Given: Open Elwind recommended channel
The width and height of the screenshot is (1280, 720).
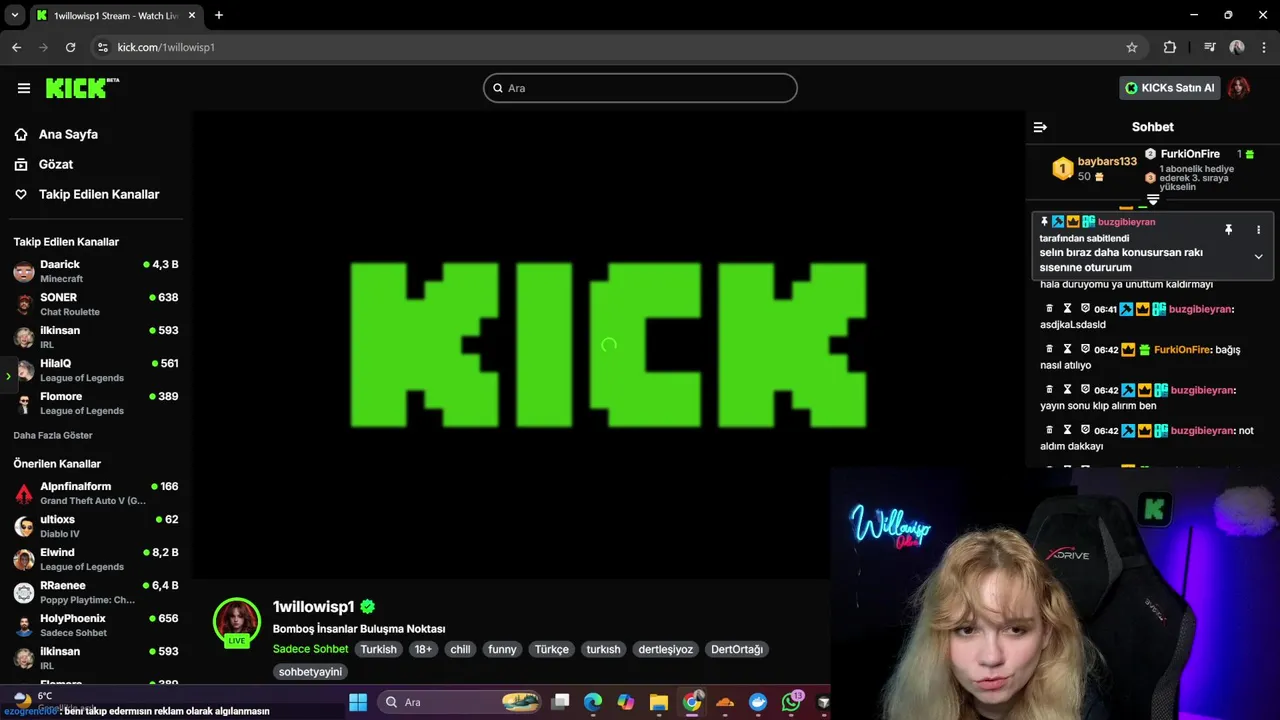Looking at the screenshot, I should pyautogui.click(x=95, y=559).
